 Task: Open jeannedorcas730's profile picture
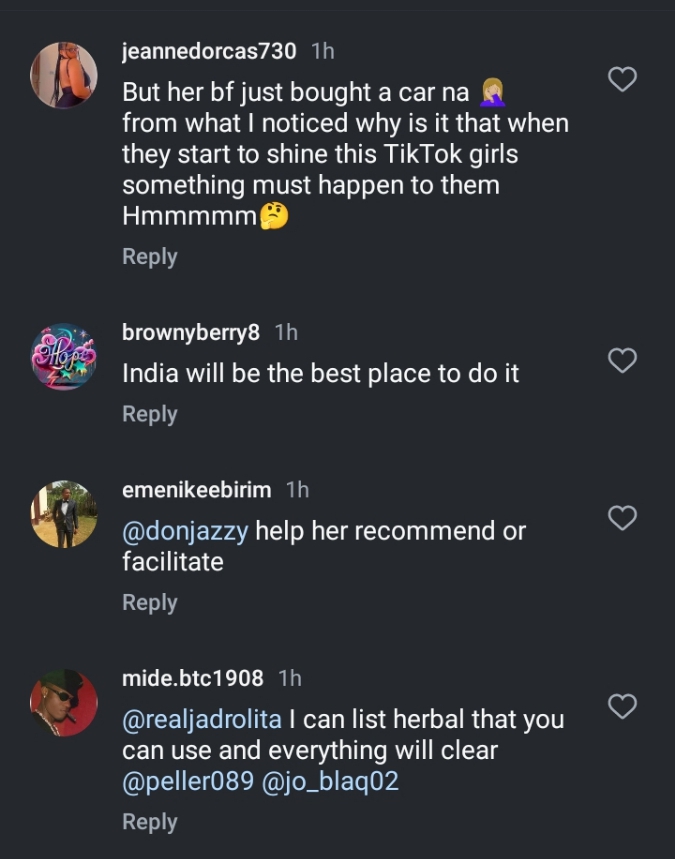tap(64, 75)
